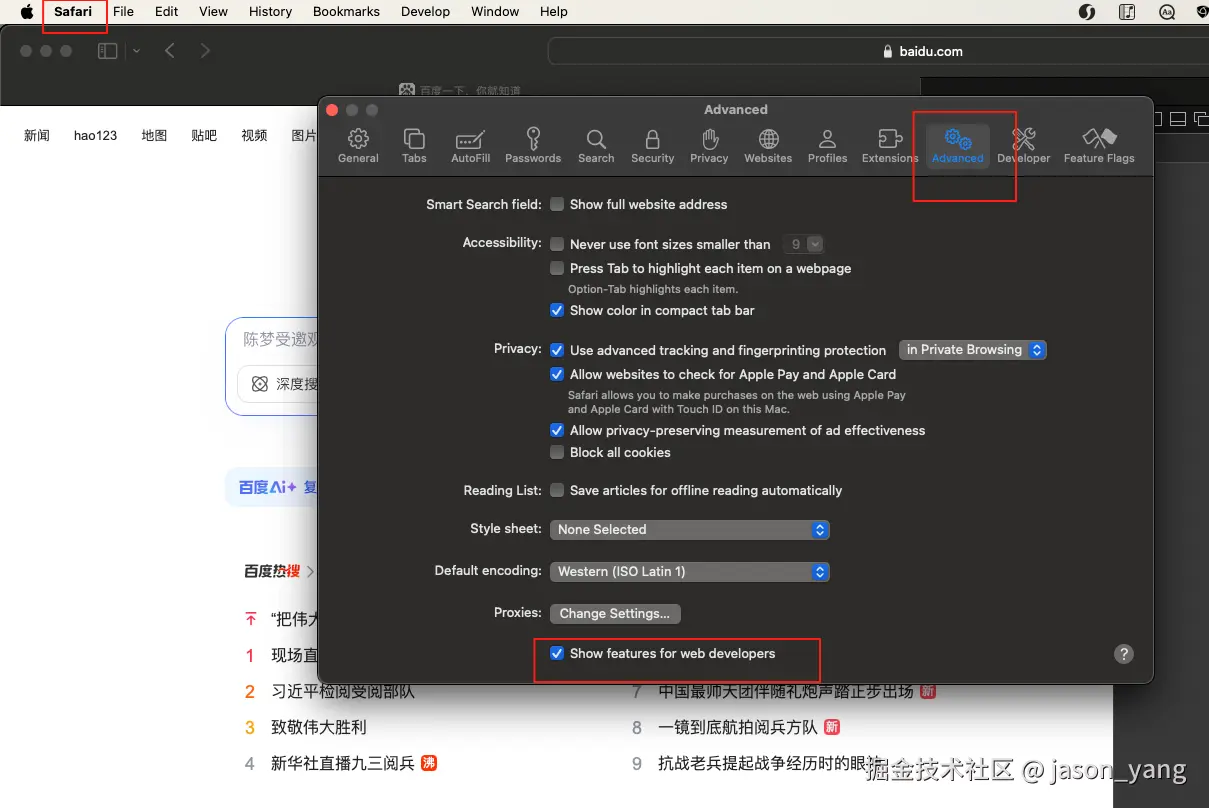Open the Tabs settings pane

click(414, 146)
